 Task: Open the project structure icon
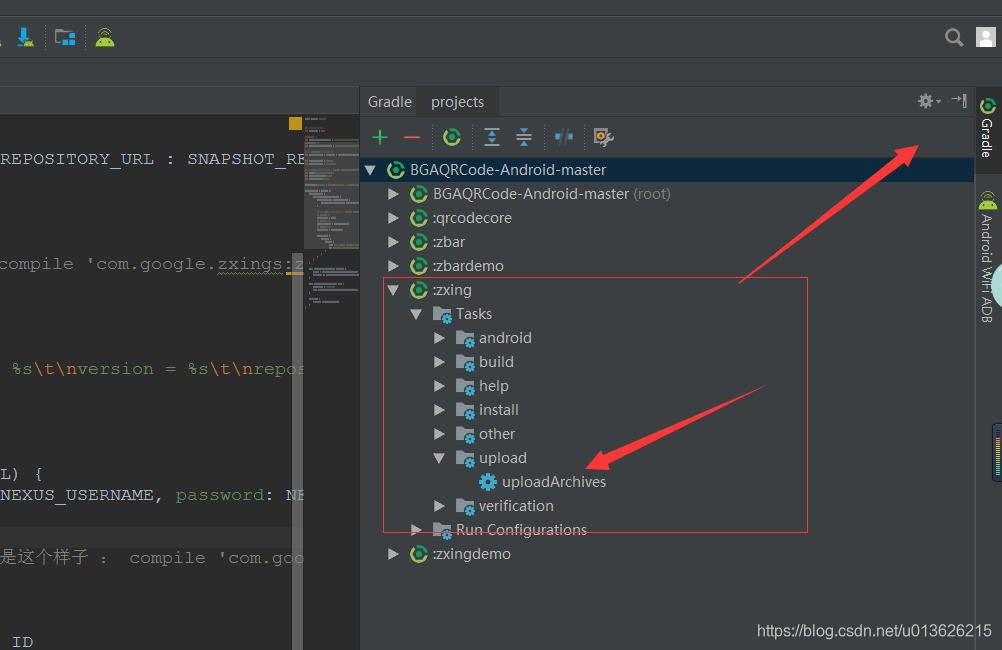coord(65,38)
